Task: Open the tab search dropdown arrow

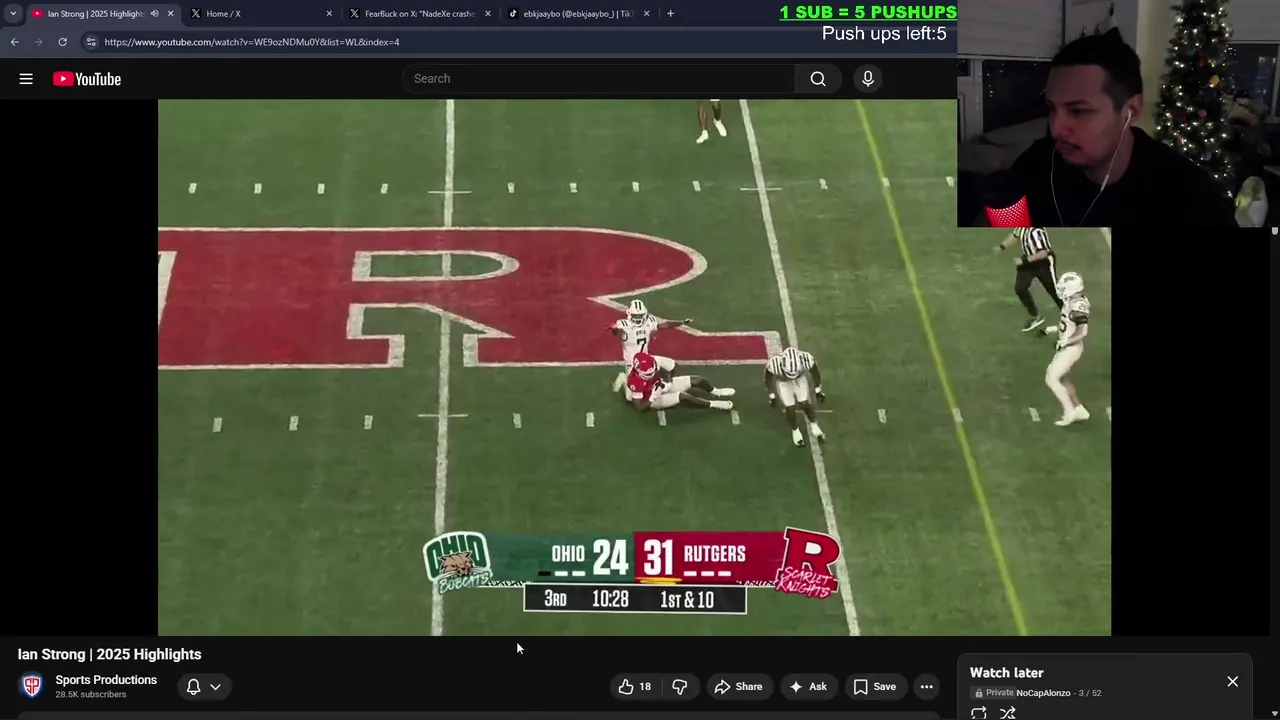Action: (13, 14)
